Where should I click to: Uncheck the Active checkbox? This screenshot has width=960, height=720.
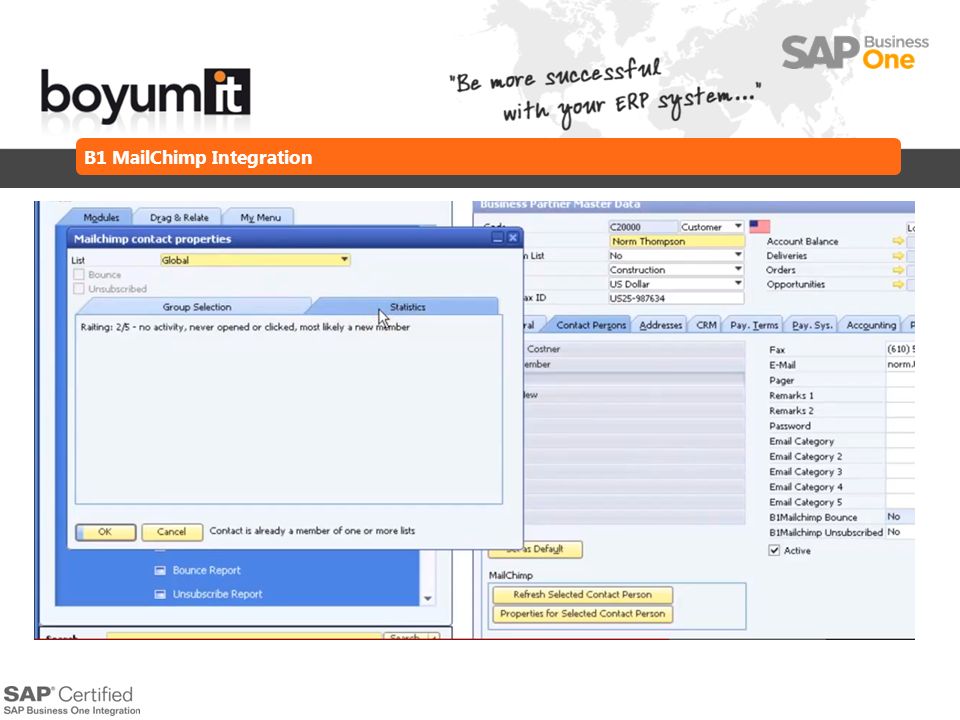(x=774, y=550)
